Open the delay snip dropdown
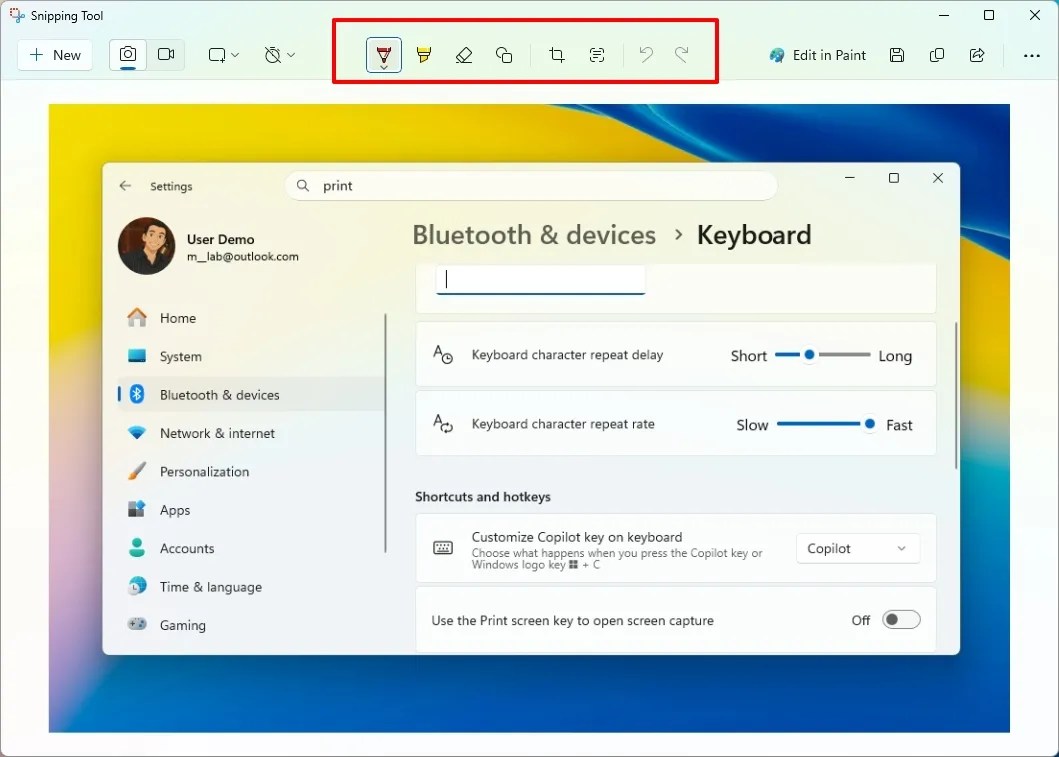This screenshot has height=757, width=1059. pyautogui.click(x=280, y=55)
